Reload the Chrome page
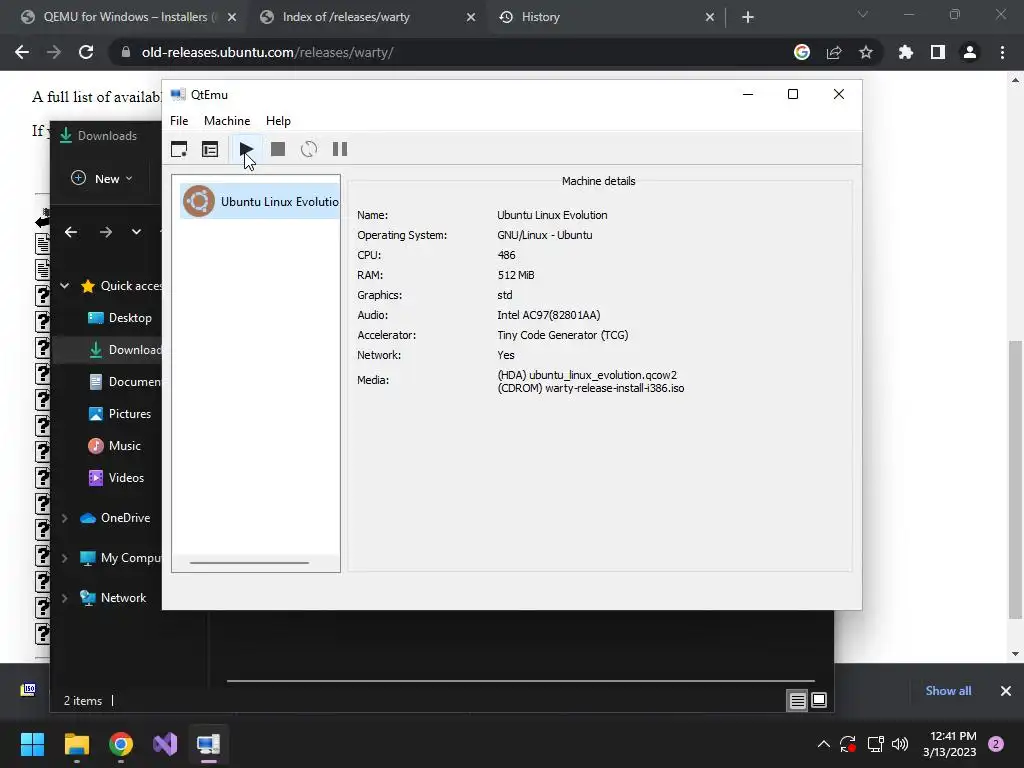The width and height of the screenshot is (1024, 768). coord(86,52)
